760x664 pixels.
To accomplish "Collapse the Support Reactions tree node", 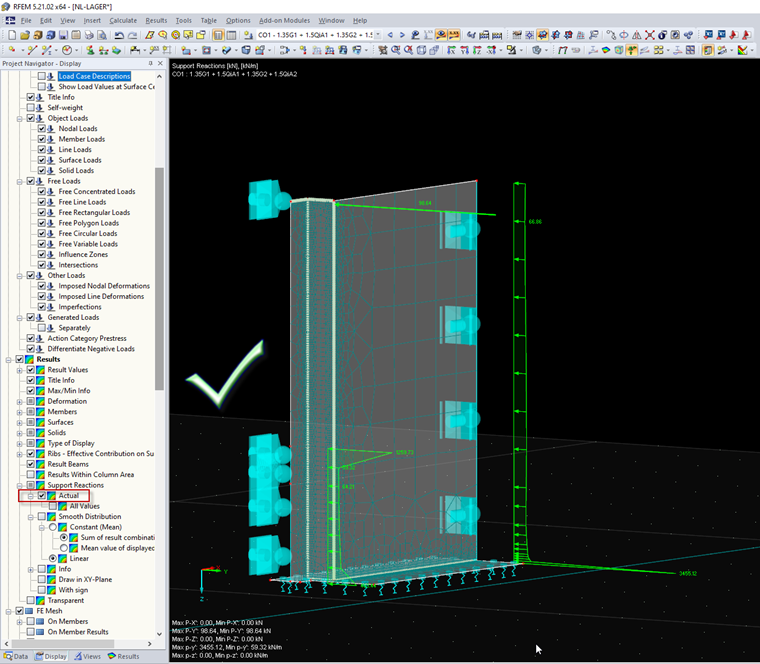I will click(19, 485).
